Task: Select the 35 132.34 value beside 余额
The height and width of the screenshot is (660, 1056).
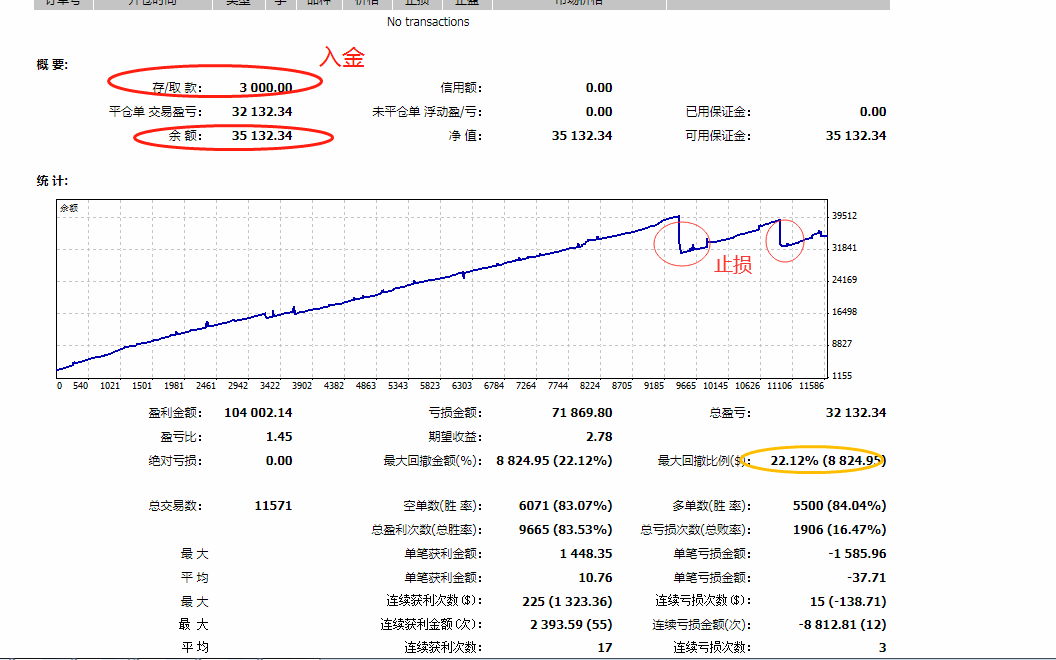Action: 262,135
